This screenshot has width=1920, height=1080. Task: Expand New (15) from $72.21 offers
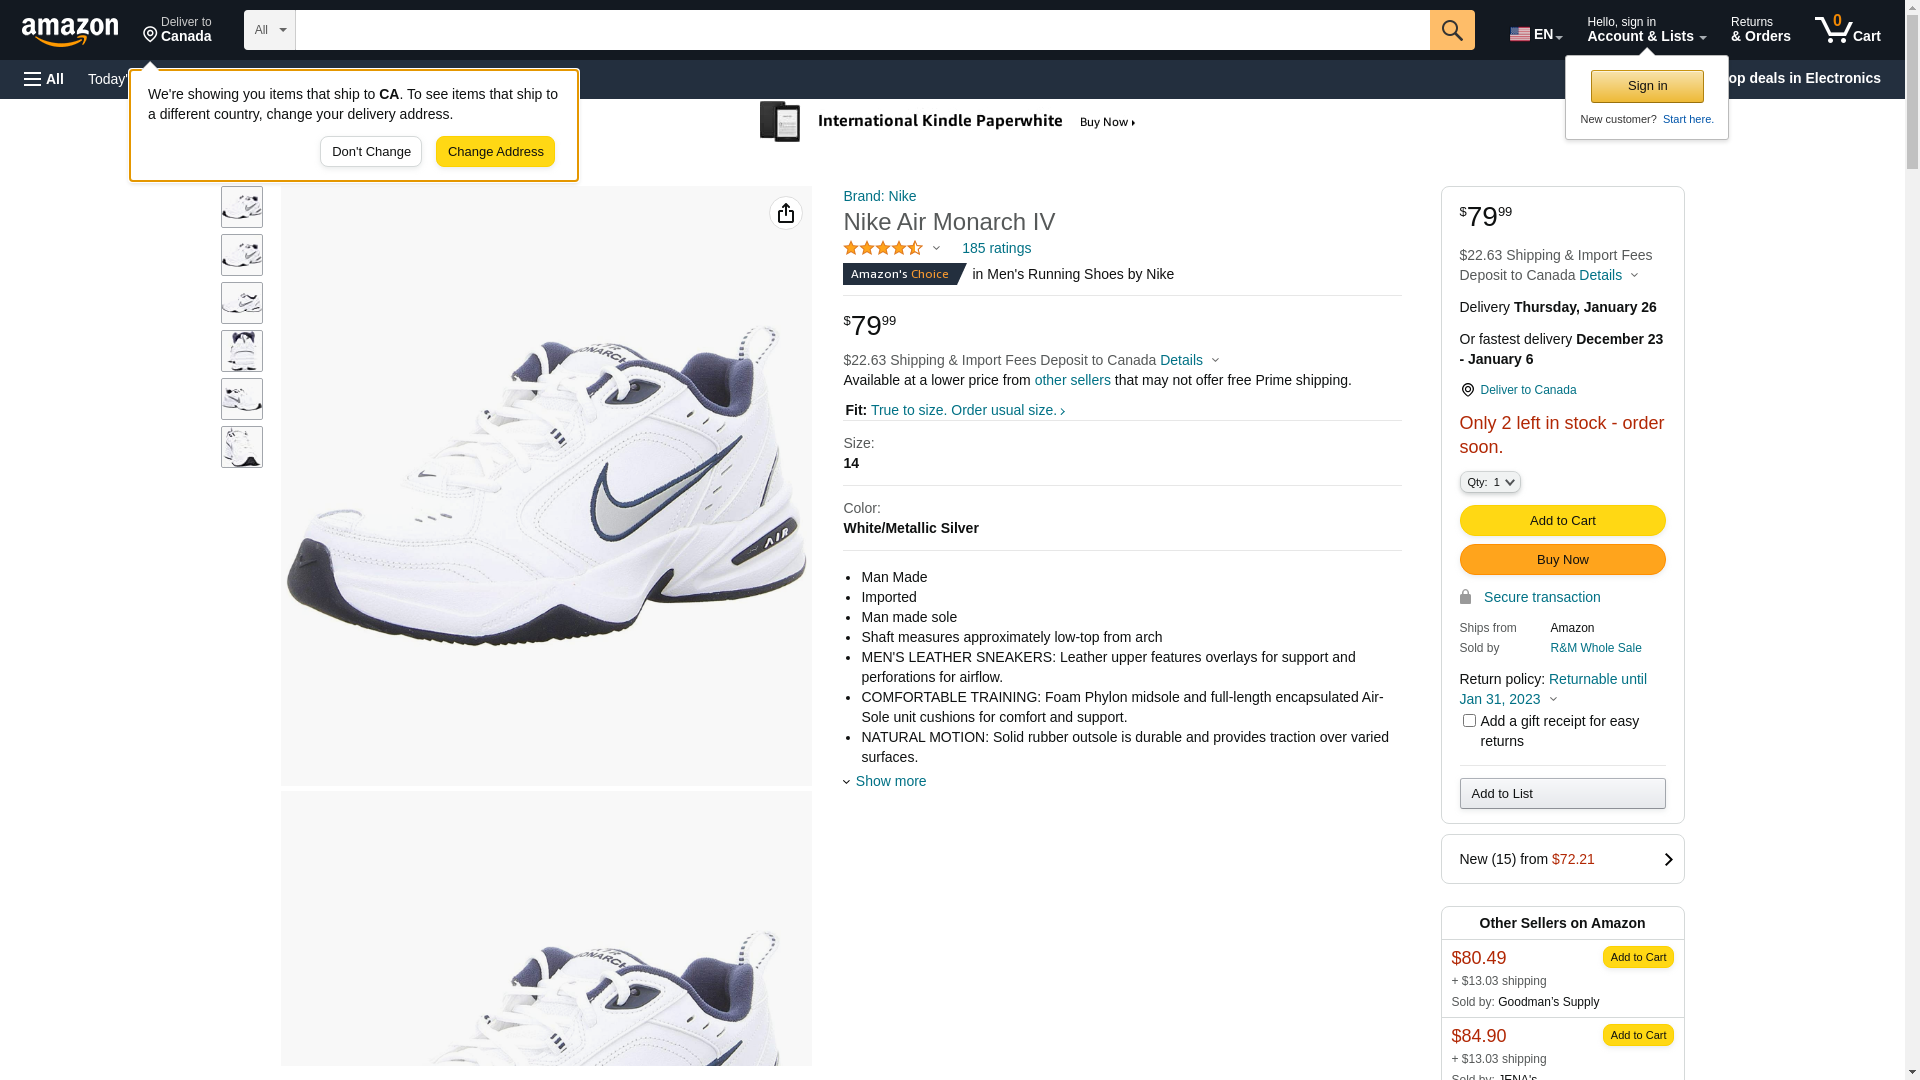(x=1562, y=859)
